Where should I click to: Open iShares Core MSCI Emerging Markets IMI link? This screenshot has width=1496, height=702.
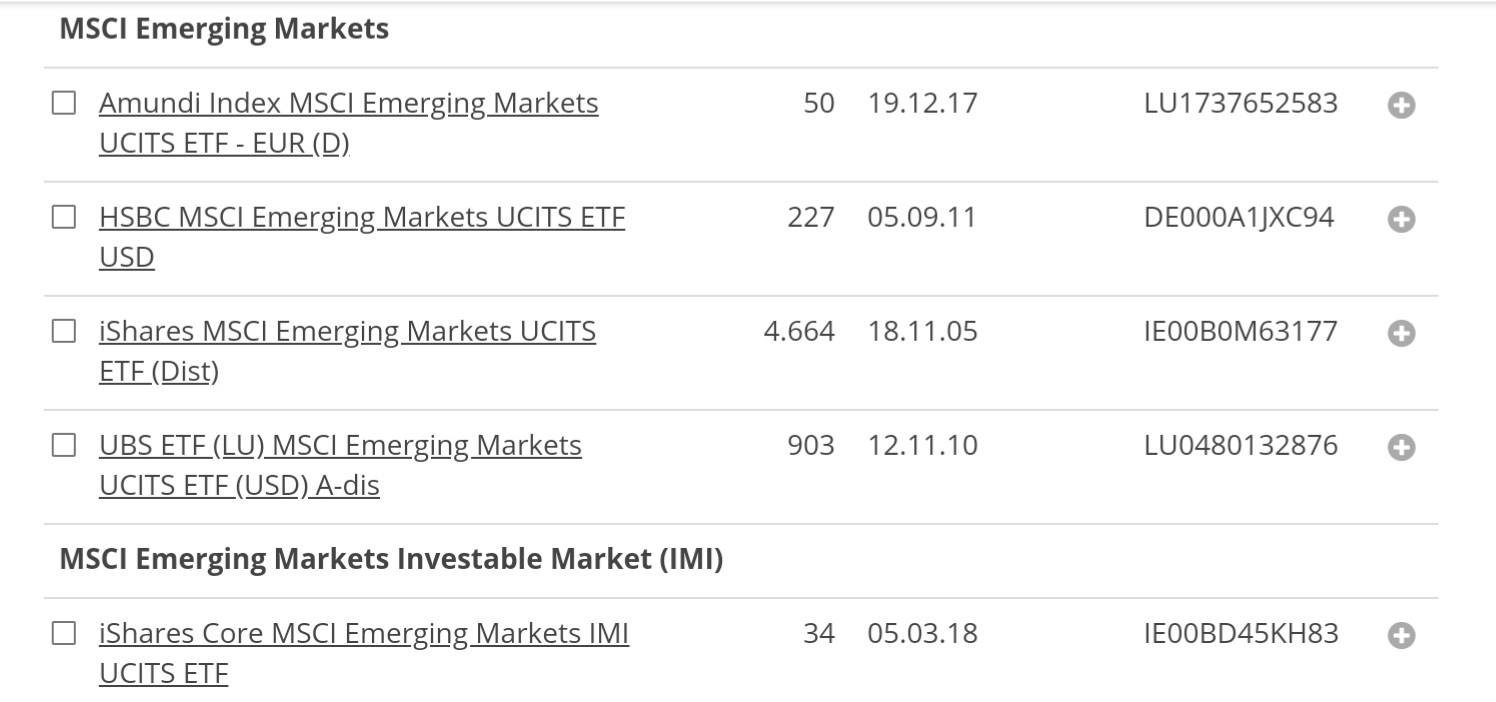coord(363,634)
